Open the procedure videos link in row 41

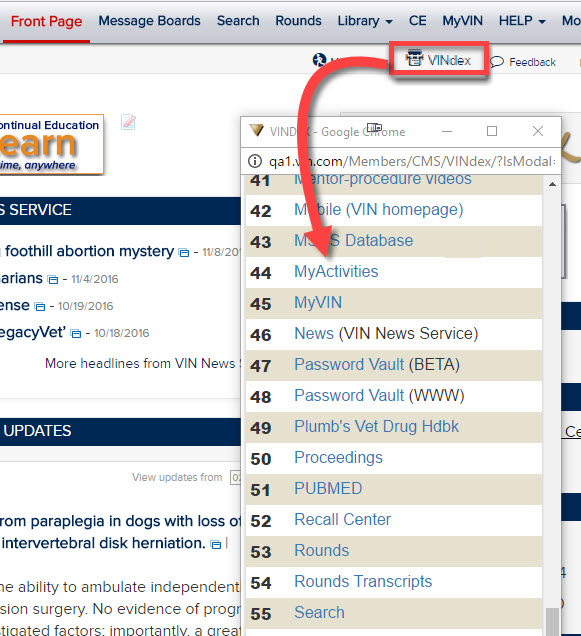[x=383, y=179]
